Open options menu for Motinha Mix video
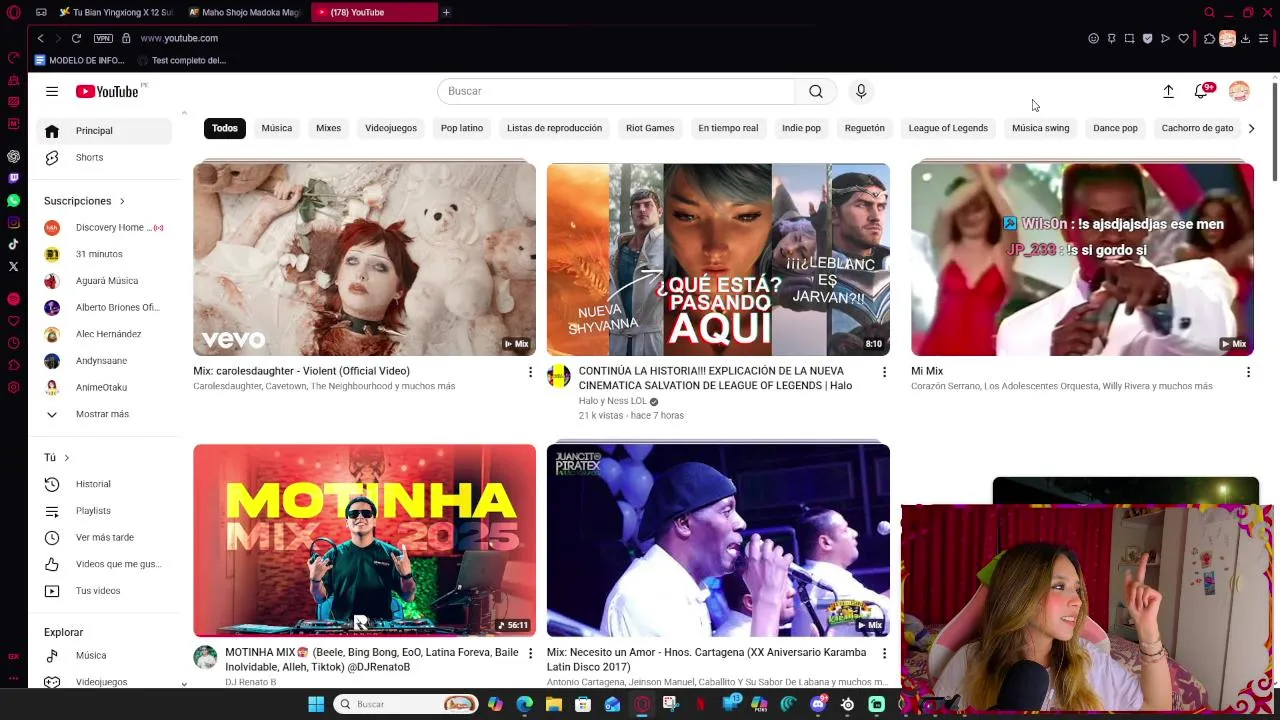Viewport: 1280px width, 720px height. 530,653
